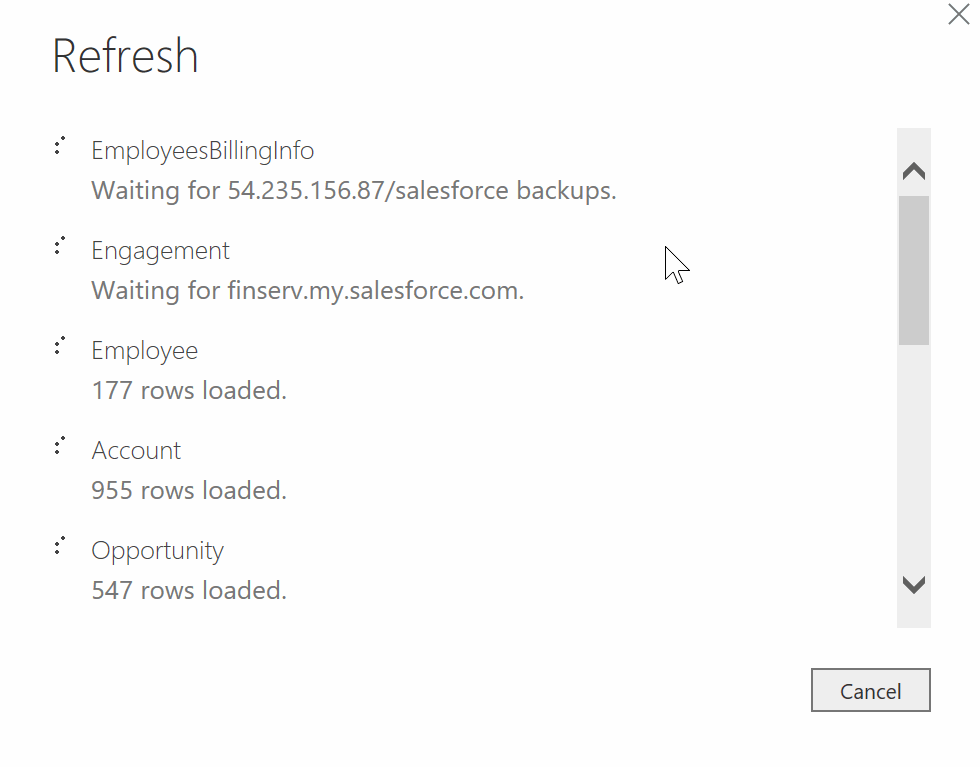The width and height of the screenshot is (980, 767).
Task: Click the scrollbar track below the thumb
Action: point(913,460)
